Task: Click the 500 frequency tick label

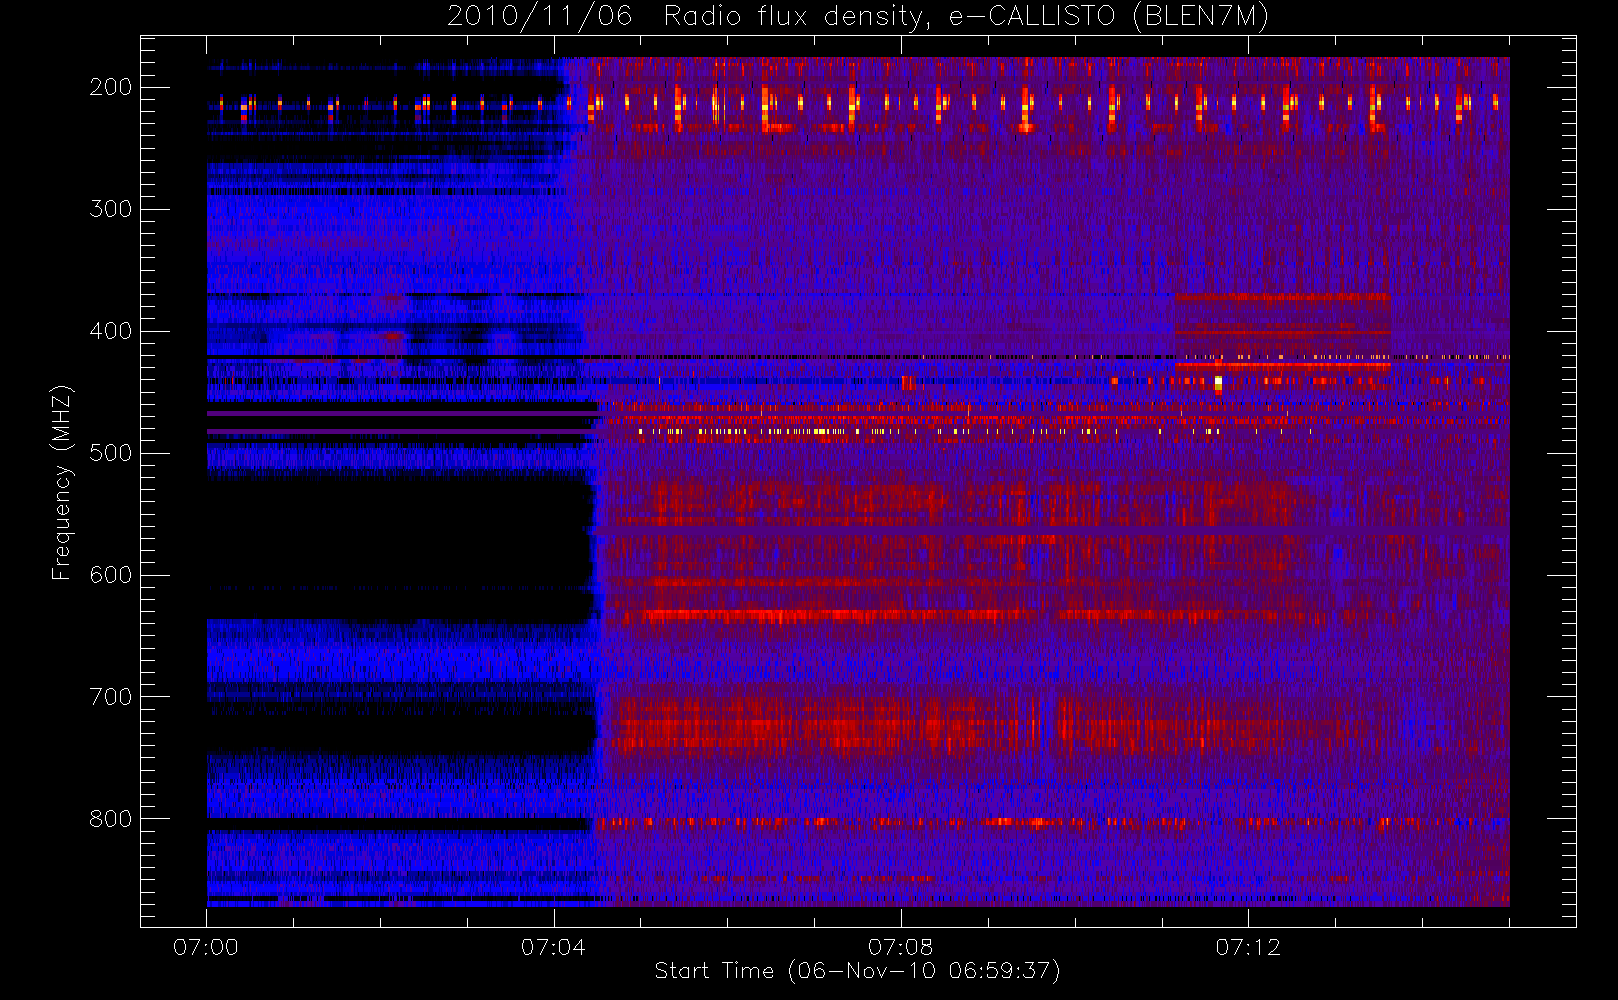Action: pyautogui.click(x=111, y=453)
